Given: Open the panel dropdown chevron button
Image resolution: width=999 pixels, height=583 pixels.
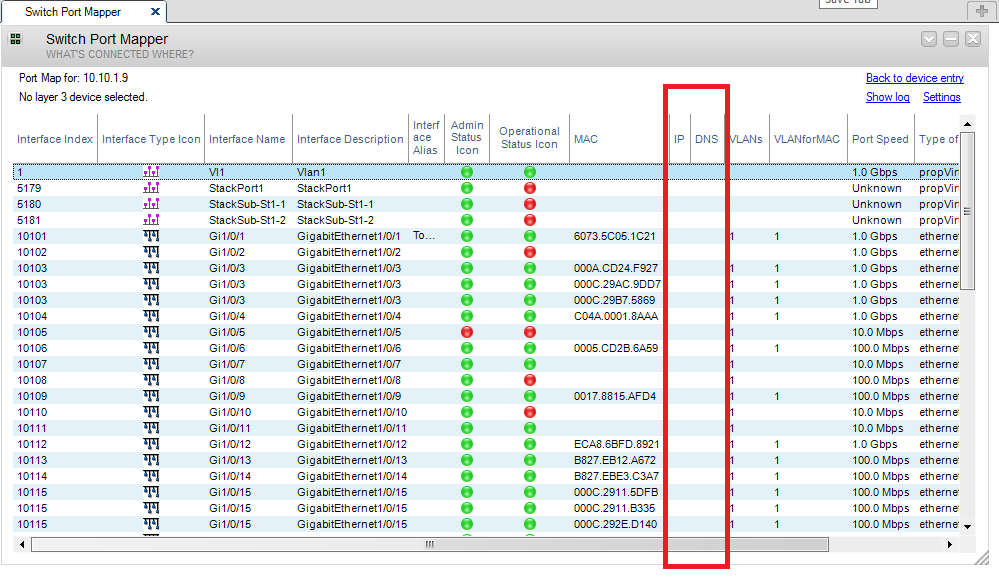Looking at the screenshot, I should tap(929, 40).
